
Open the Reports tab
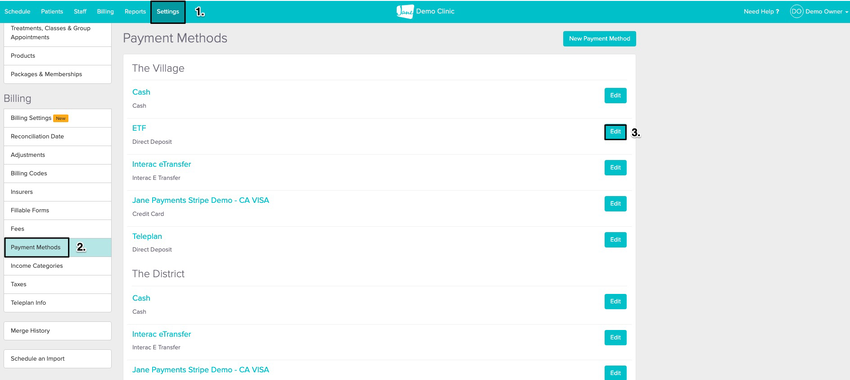(x=134, y=11)
